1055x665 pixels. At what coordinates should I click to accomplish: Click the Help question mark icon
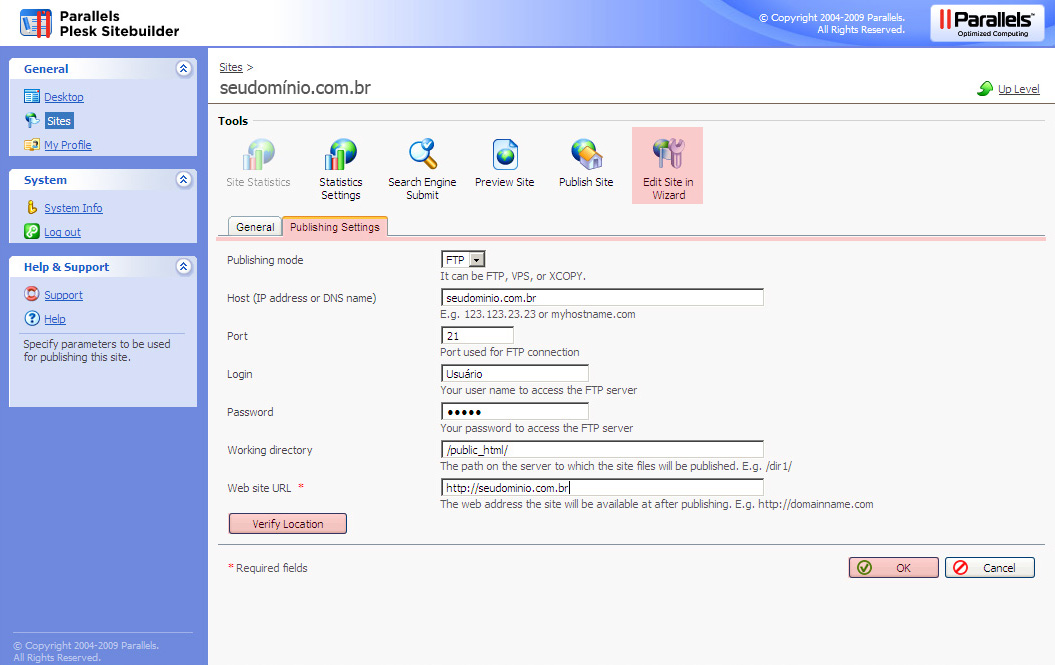coord(32,318)
